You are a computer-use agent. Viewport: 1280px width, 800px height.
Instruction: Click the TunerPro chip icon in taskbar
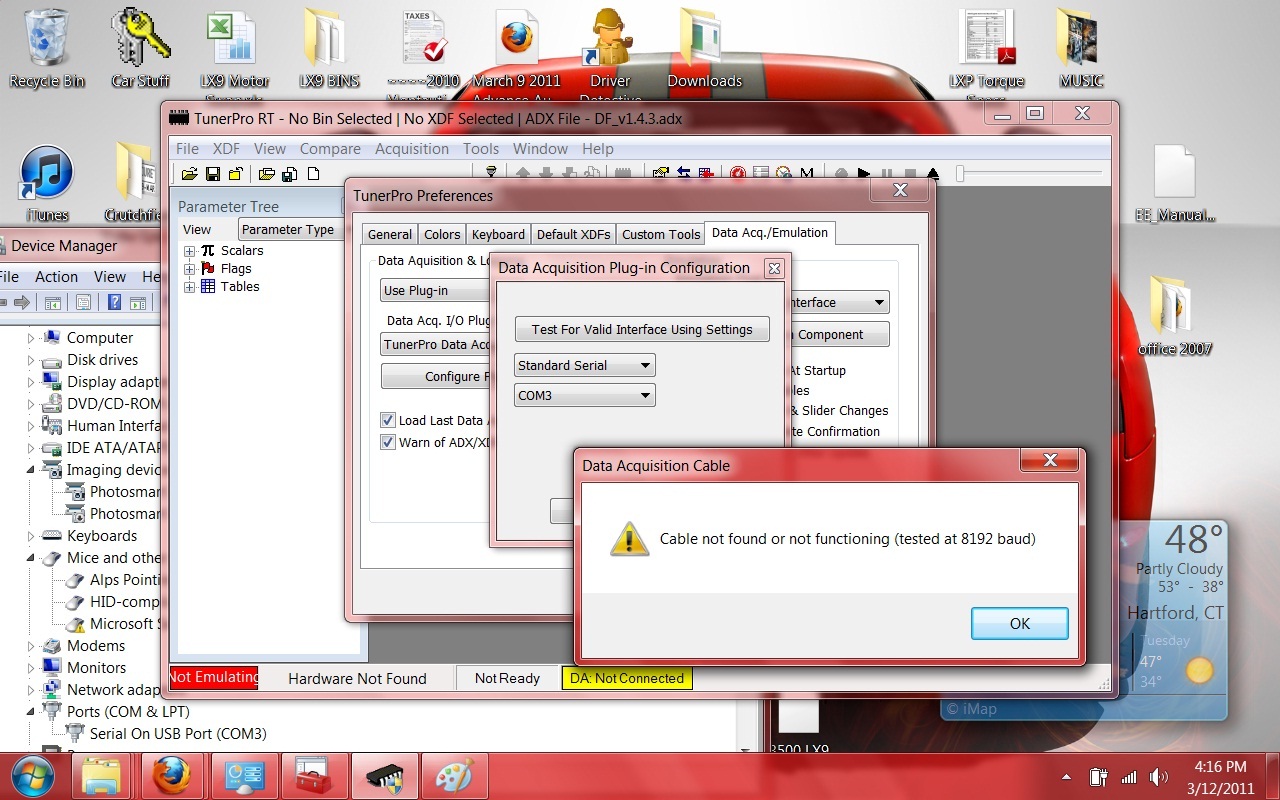384,776
